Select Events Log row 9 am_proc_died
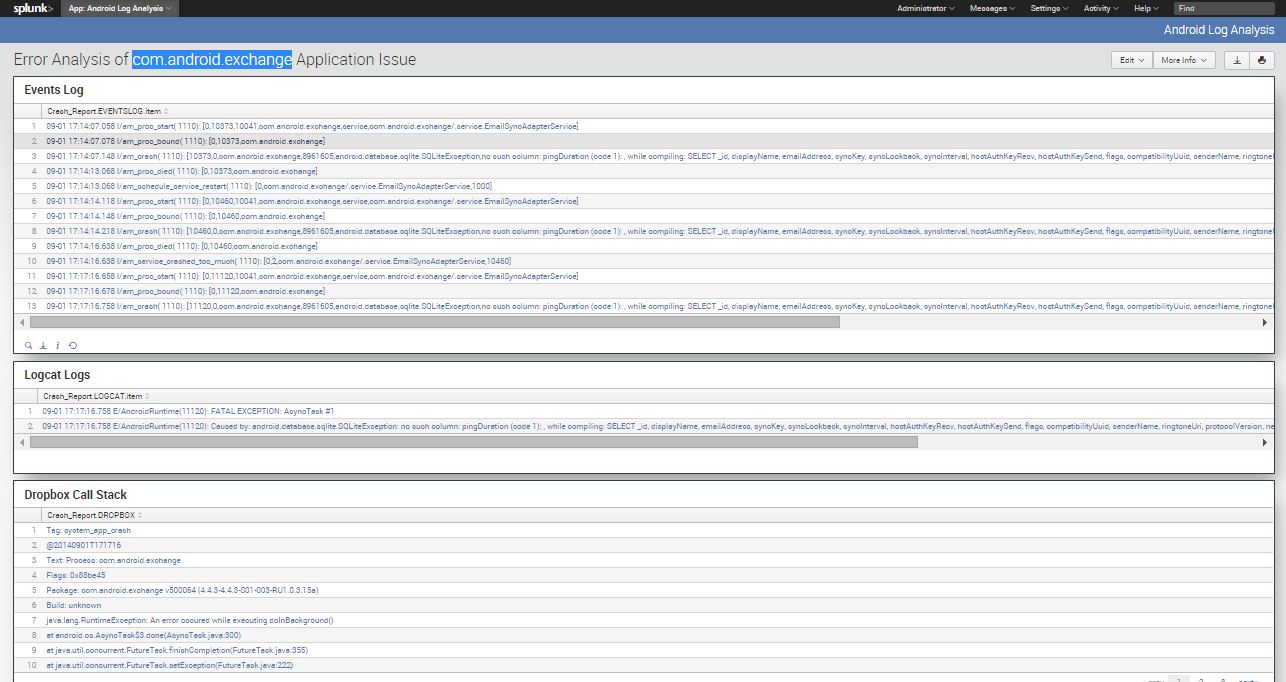1286x682 pixels. (644, 246)
